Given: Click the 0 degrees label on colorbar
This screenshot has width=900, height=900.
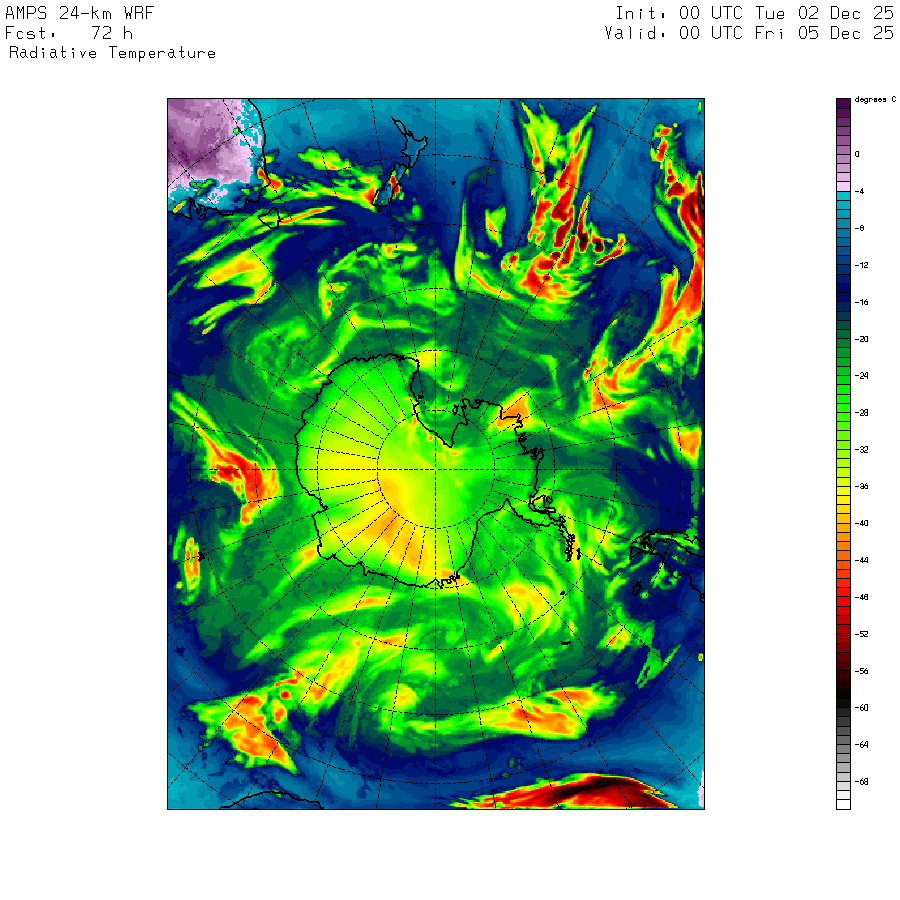Looking at the screenshot, I should (x=857, y=154).
